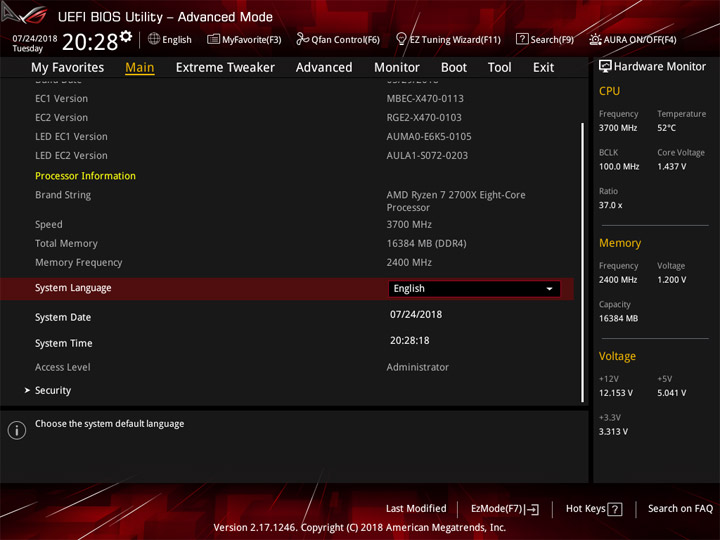Viewport: 720px width, 540px height.
Task: Launch Qfan Control(F6)
Action: (x=338, y=39)
